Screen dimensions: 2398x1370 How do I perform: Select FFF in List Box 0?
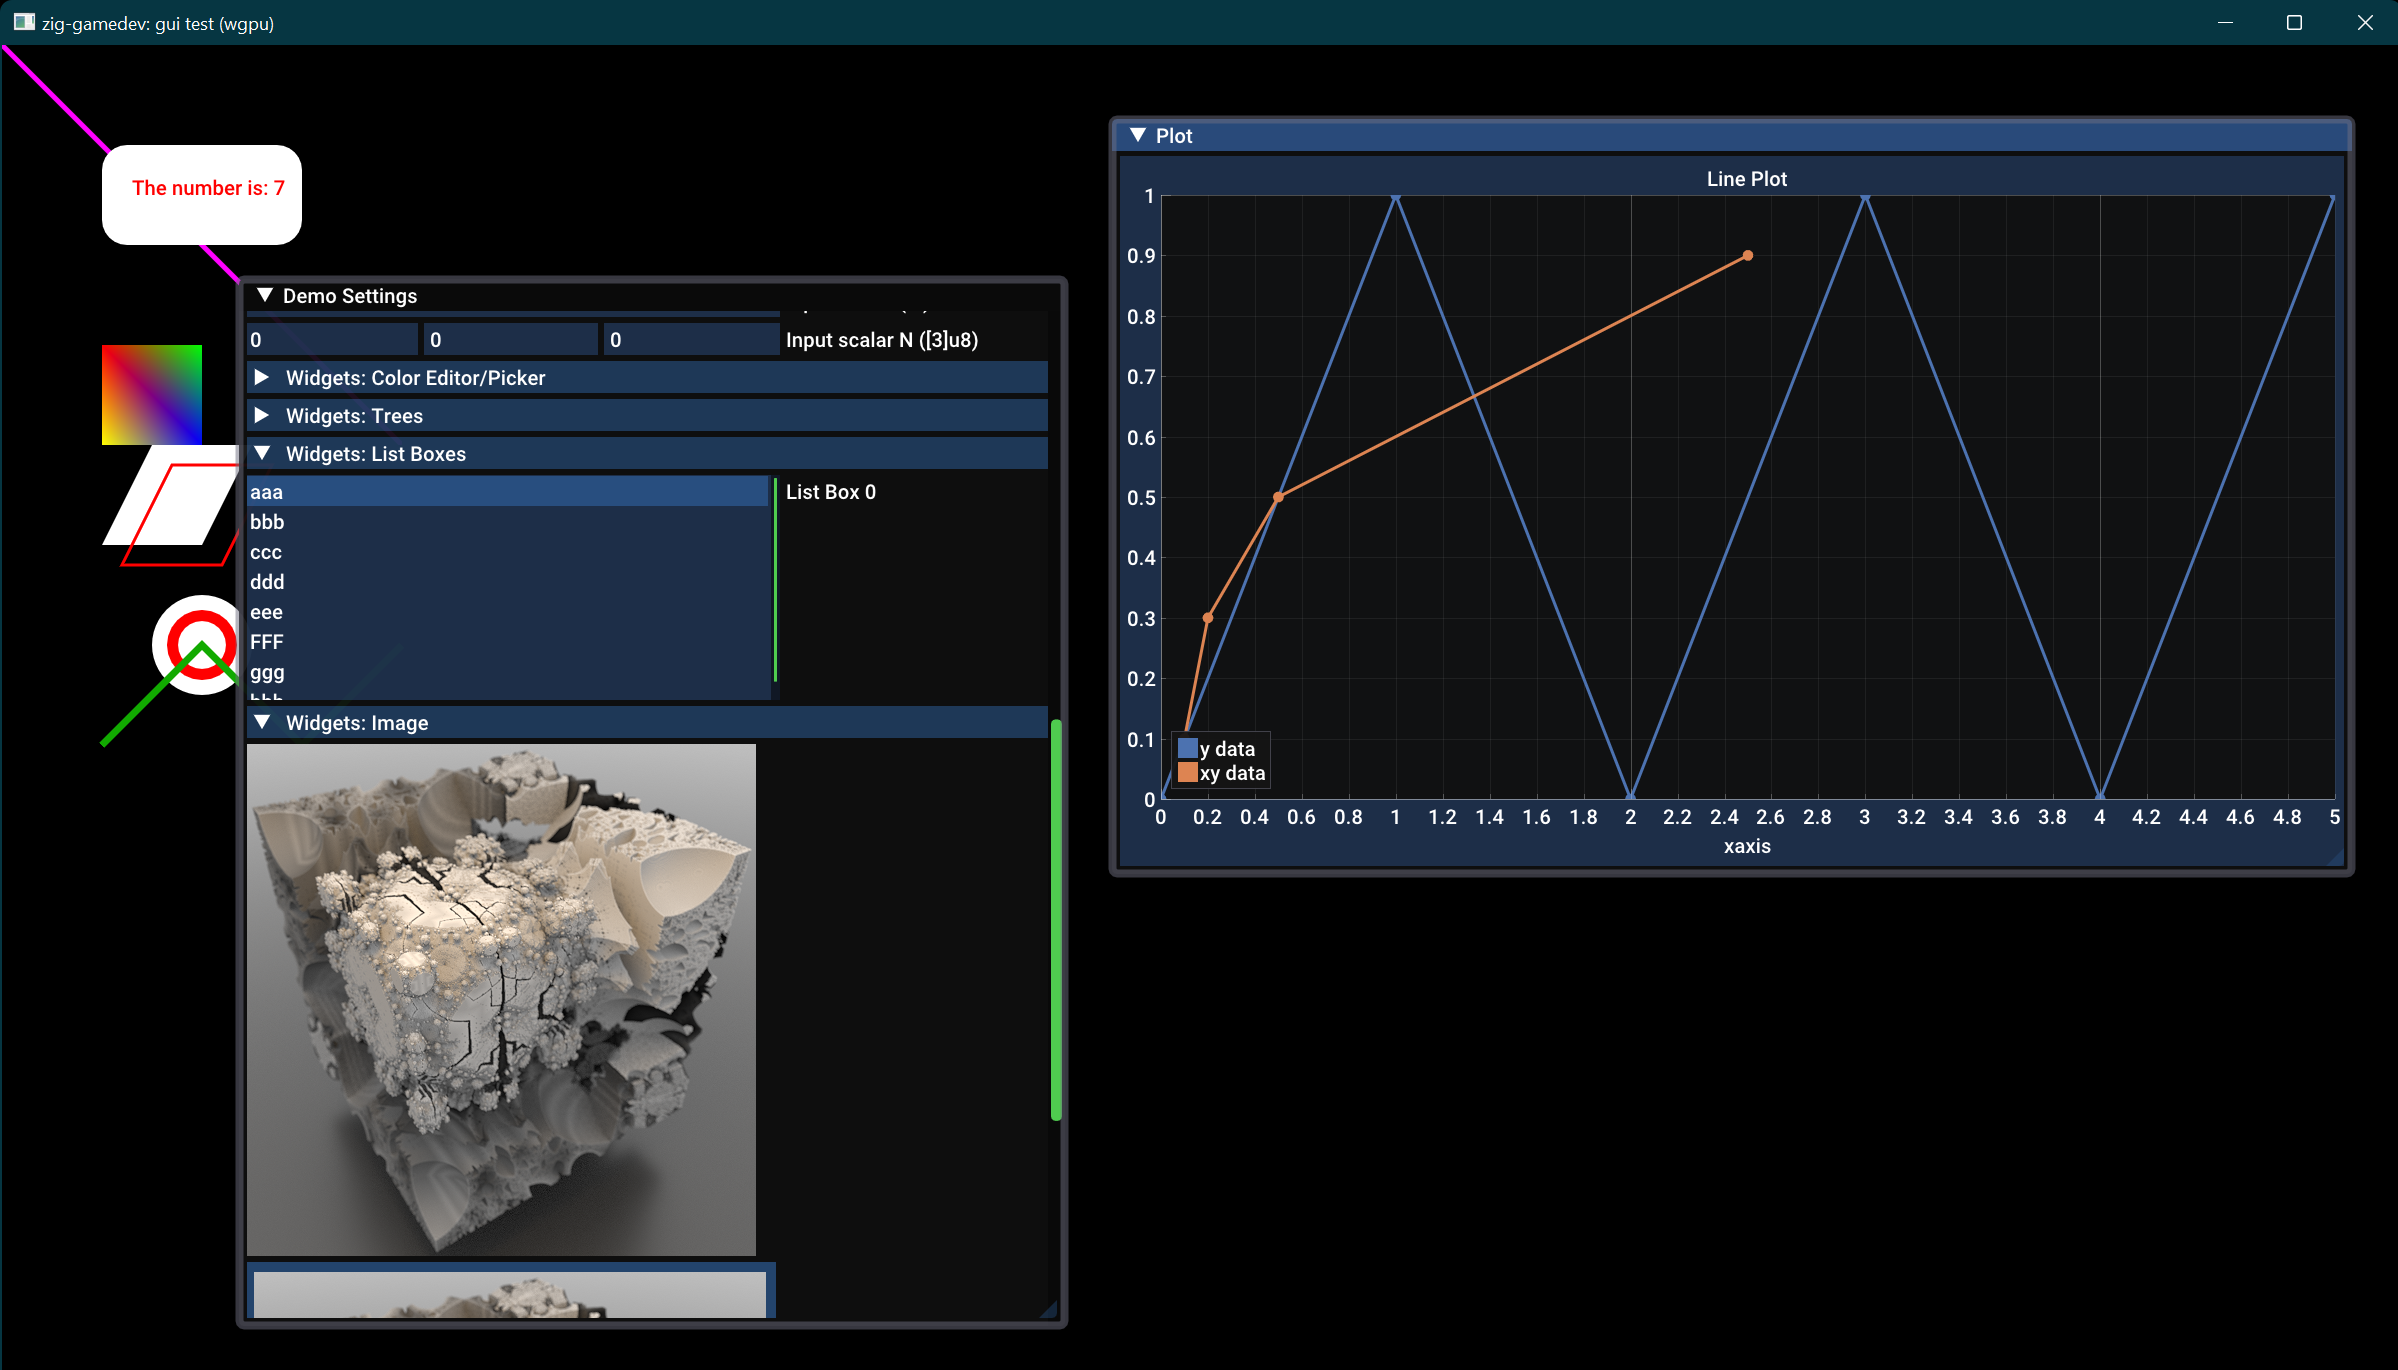coord(400,642)
